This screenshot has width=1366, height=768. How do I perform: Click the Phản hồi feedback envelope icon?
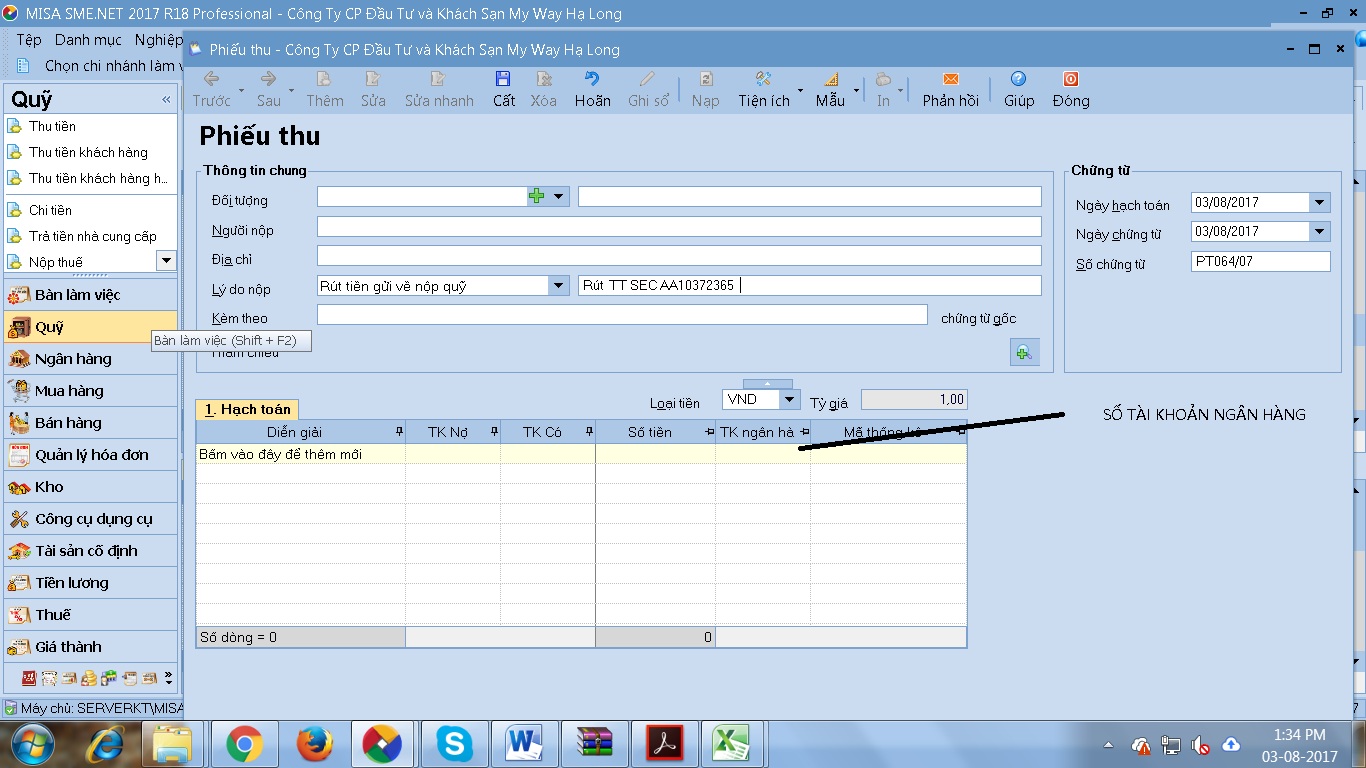coord(950,80)
